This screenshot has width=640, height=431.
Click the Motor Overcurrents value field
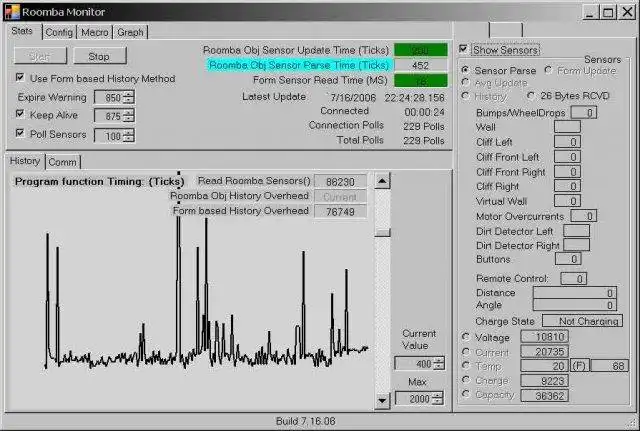click(x=583, y=216)
